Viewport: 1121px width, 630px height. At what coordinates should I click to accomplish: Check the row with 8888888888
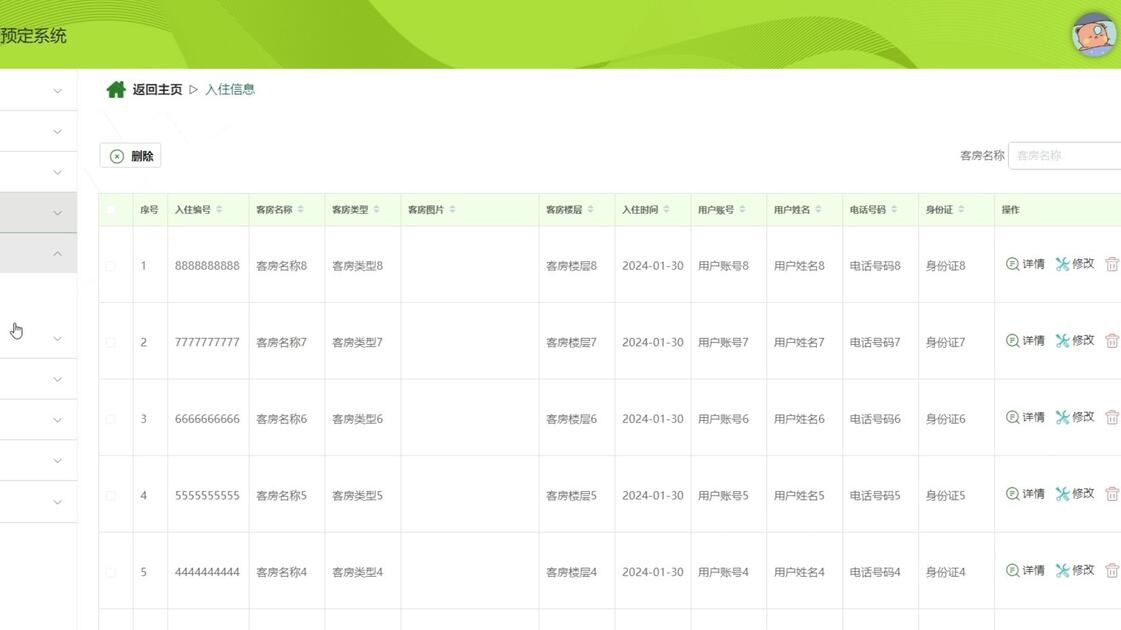pyautogui.click(x=111, y=265)
